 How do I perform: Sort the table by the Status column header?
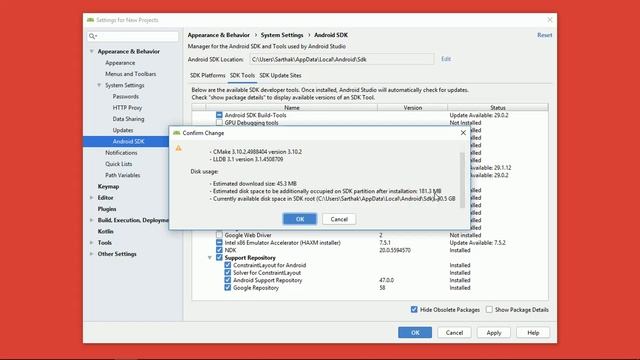pos(498,108)
